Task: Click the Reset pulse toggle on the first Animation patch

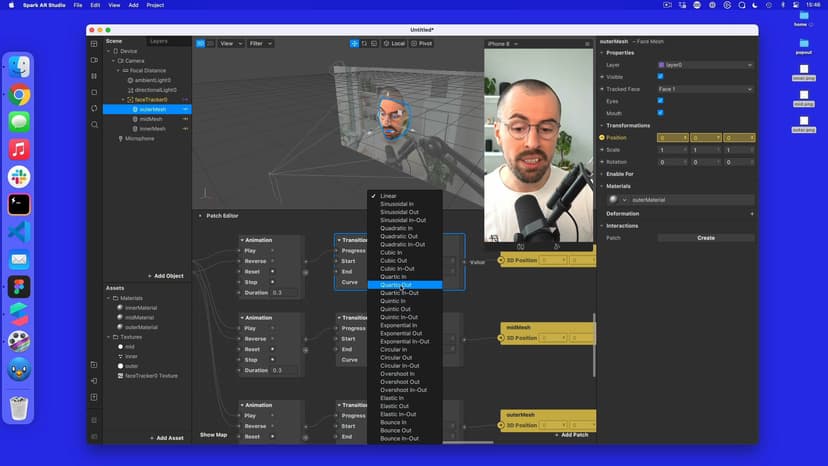Action: [x=272, y=272]
